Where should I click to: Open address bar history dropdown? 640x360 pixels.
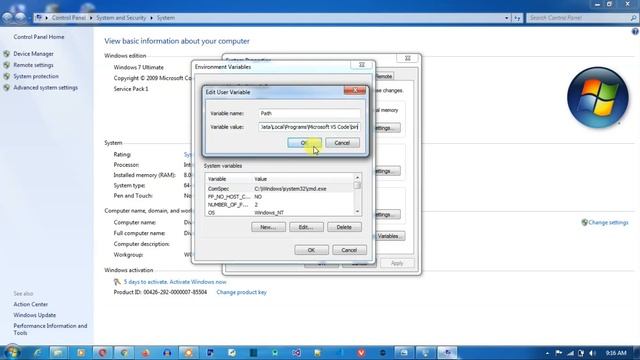click(x=507, y=18)
